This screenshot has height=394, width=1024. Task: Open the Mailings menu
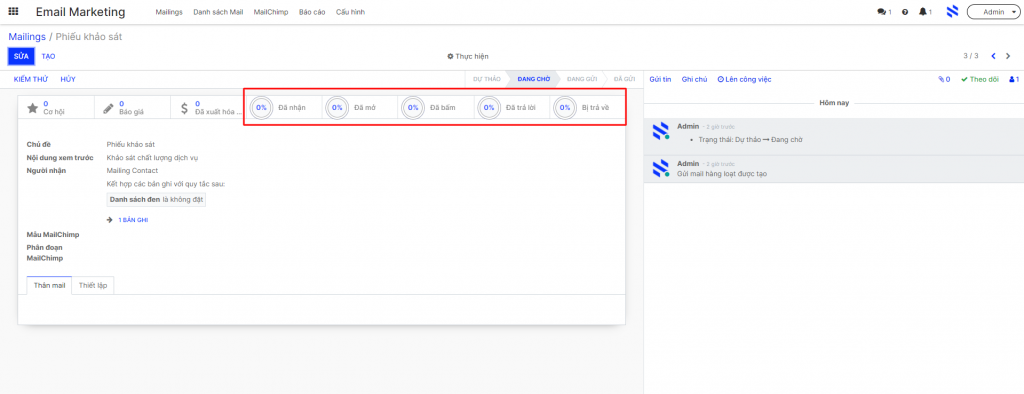click(x=169, y=12)
